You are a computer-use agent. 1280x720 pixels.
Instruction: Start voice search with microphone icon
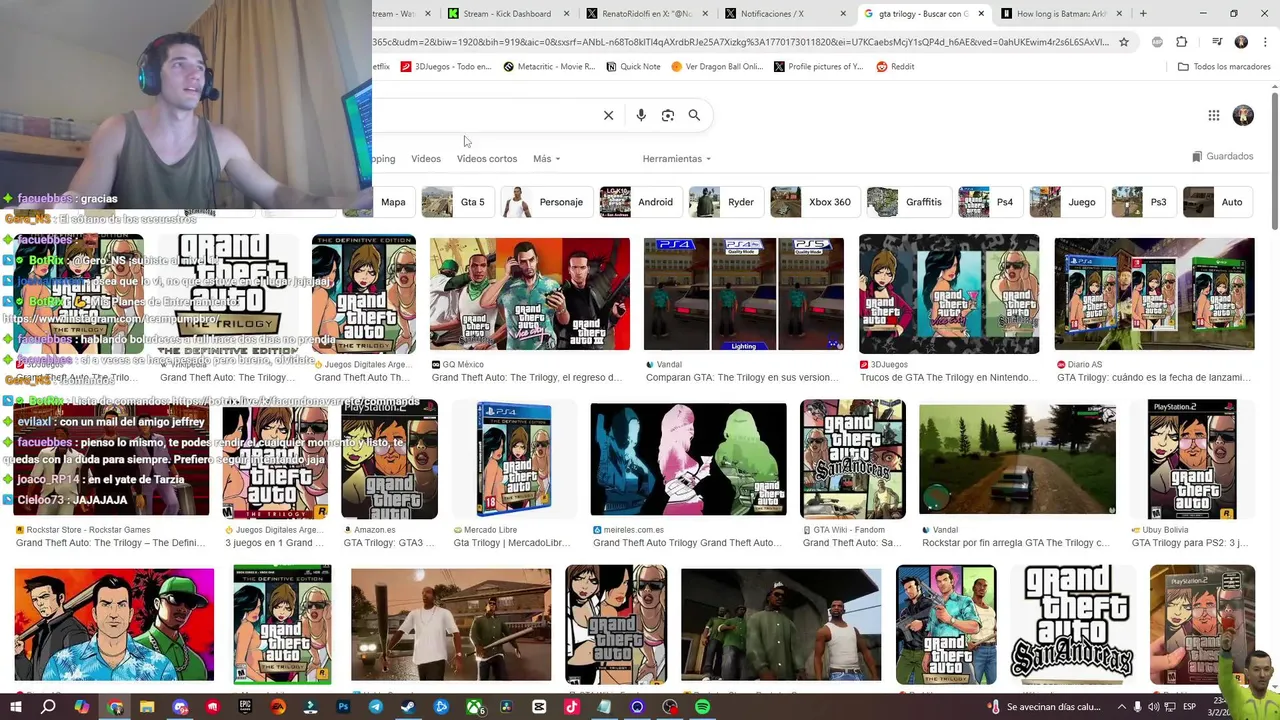tap(641, 115)
